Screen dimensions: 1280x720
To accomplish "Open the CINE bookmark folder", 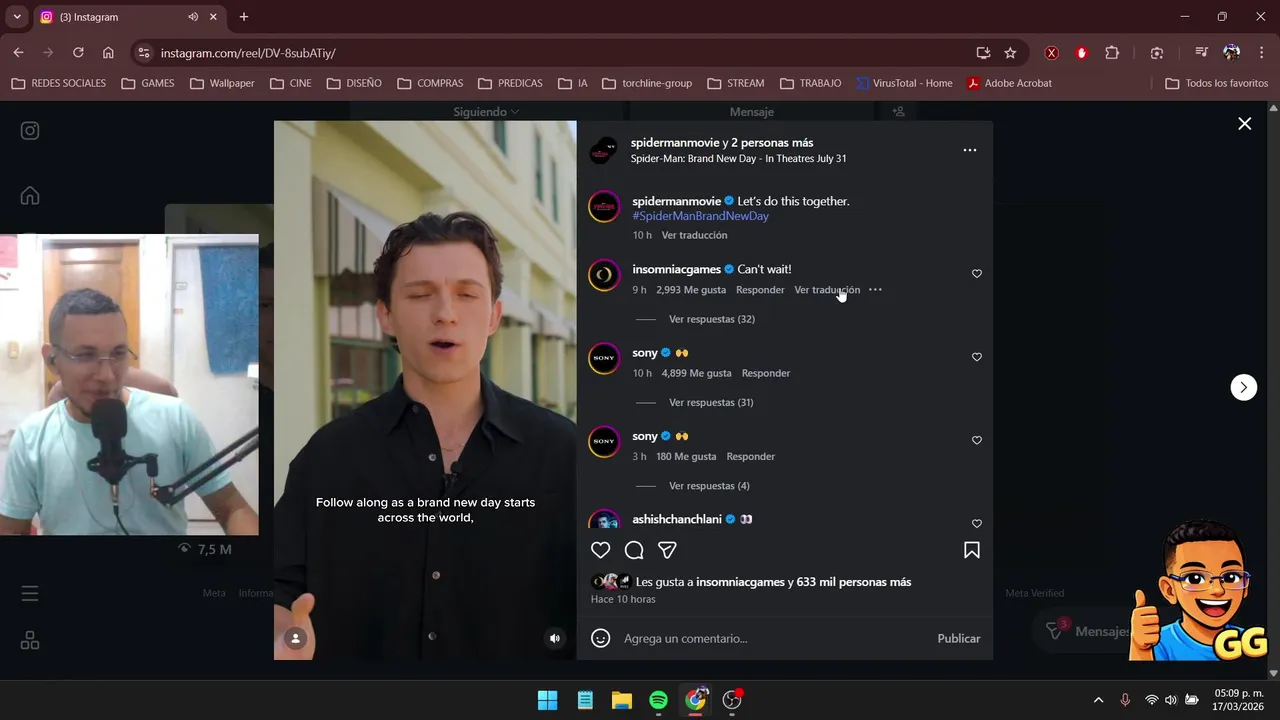I will click(x=291, y=83).
